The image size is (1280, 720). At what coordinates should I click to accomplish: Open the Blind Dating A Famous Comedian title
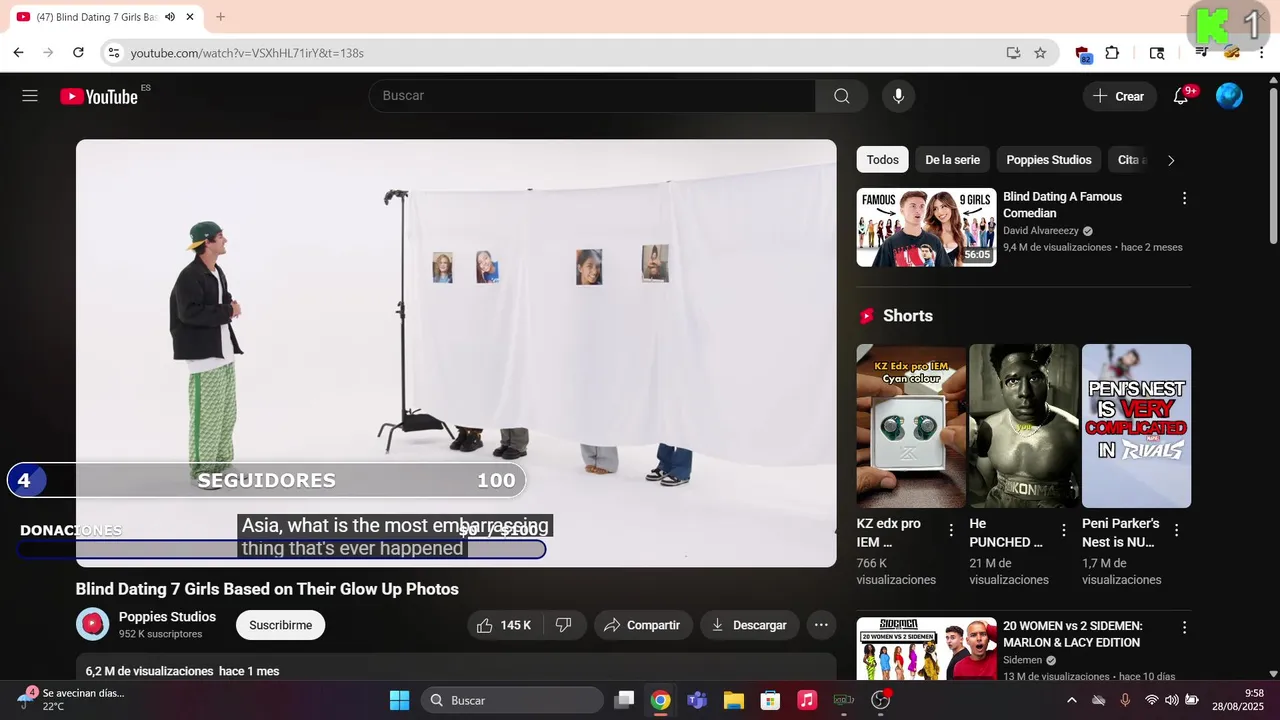1062,205
